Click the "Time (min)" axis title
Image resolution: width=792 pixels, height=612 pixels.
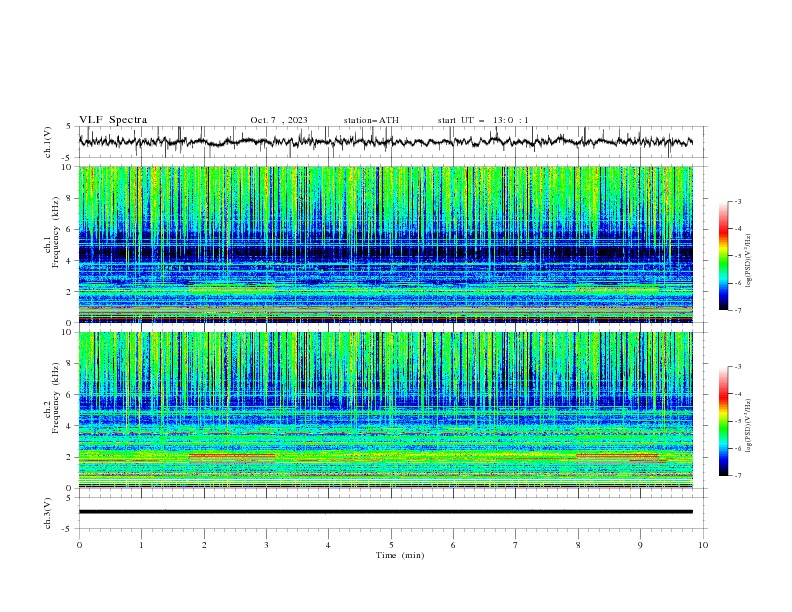(400, 555)
